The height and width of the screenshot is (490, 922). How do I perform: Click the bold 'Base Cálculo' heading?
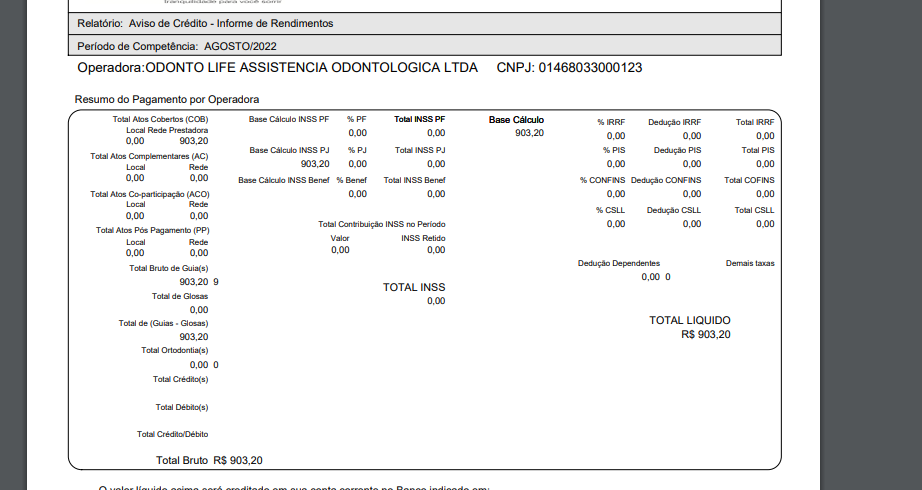(x=516, y=120)
